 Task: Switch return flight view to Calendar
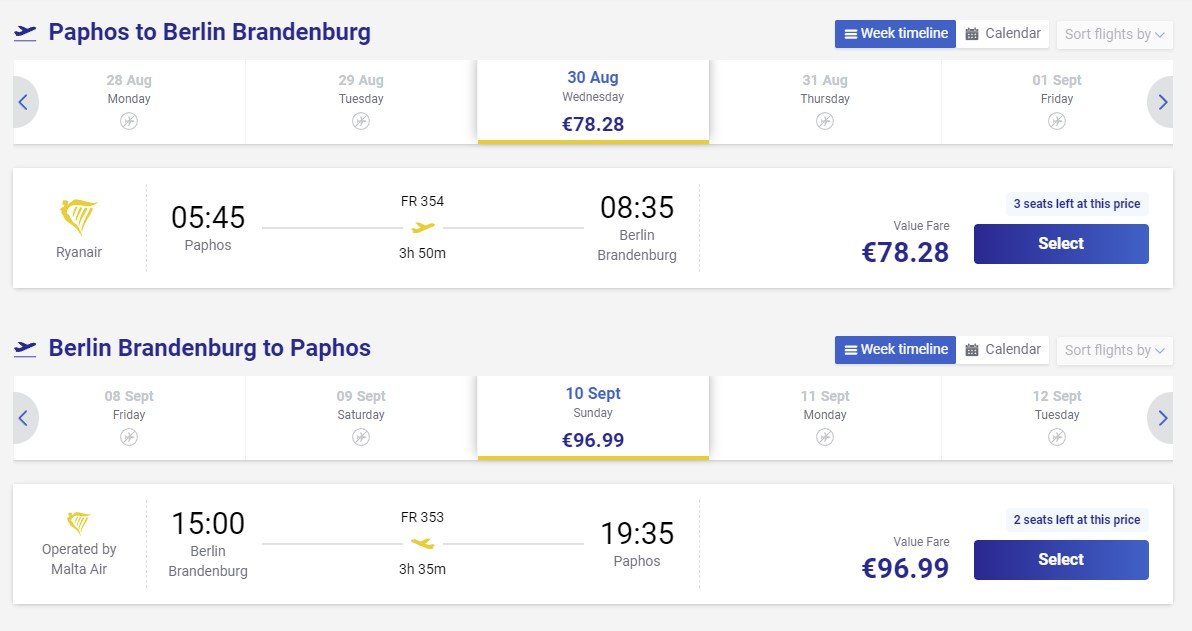click(1003, 350)
